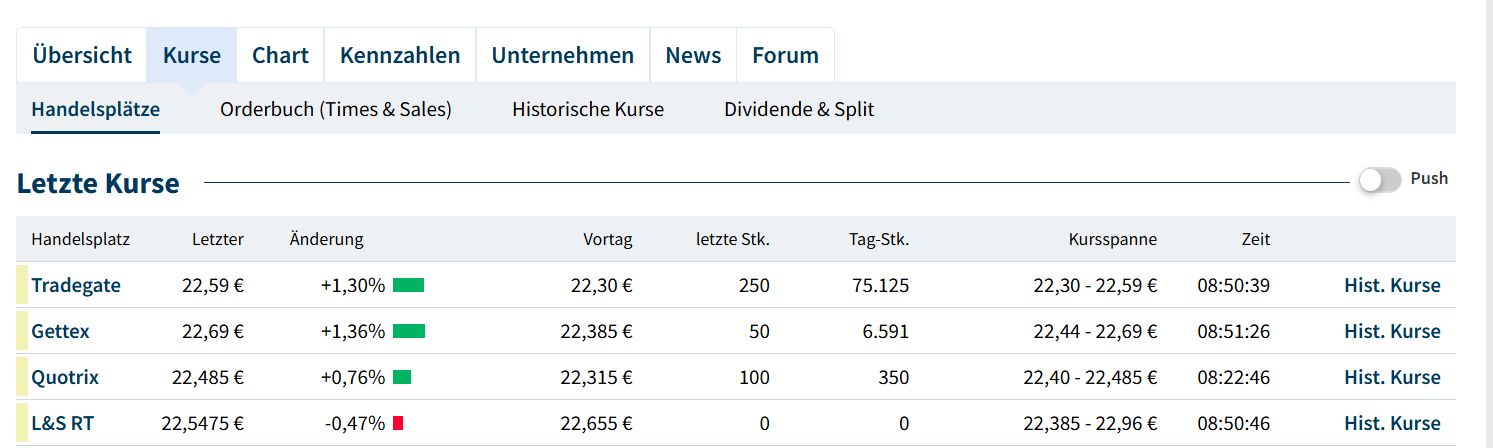The height and width of the screenshot is (448, 1493).
Task: Open the Tradegate exchange link
Action: click(x=76, y=286)
